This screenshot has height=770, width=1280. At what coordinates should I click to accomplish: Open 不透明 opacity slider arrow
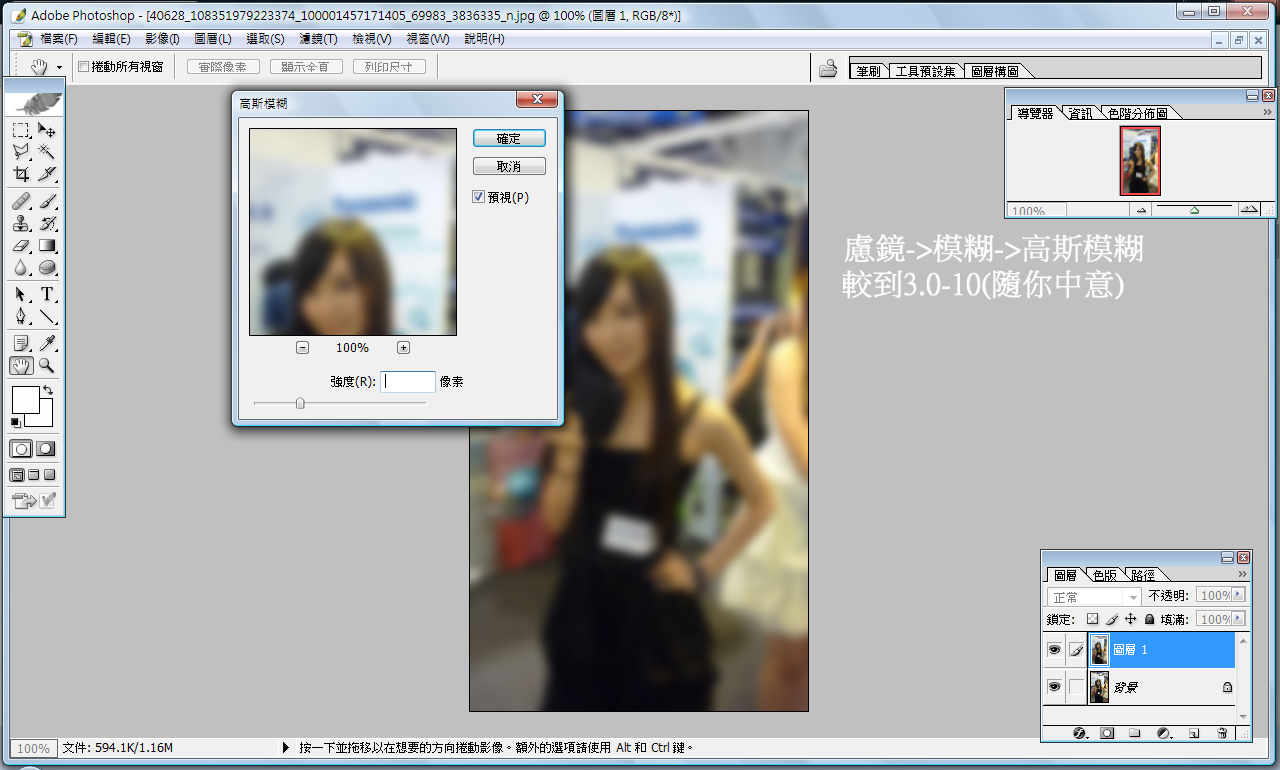coord(1240,596)
